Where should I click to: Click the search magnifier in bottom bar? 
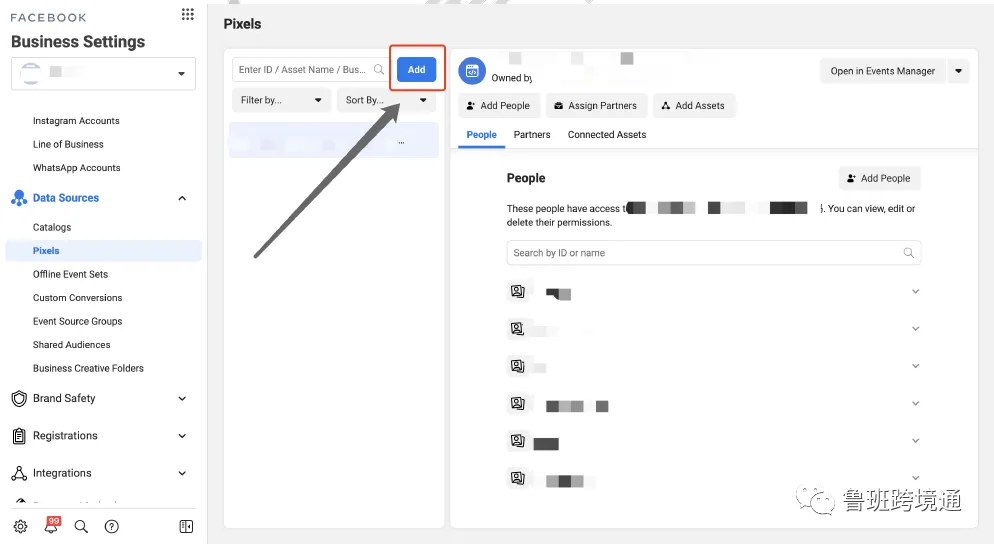click(81, 526)
